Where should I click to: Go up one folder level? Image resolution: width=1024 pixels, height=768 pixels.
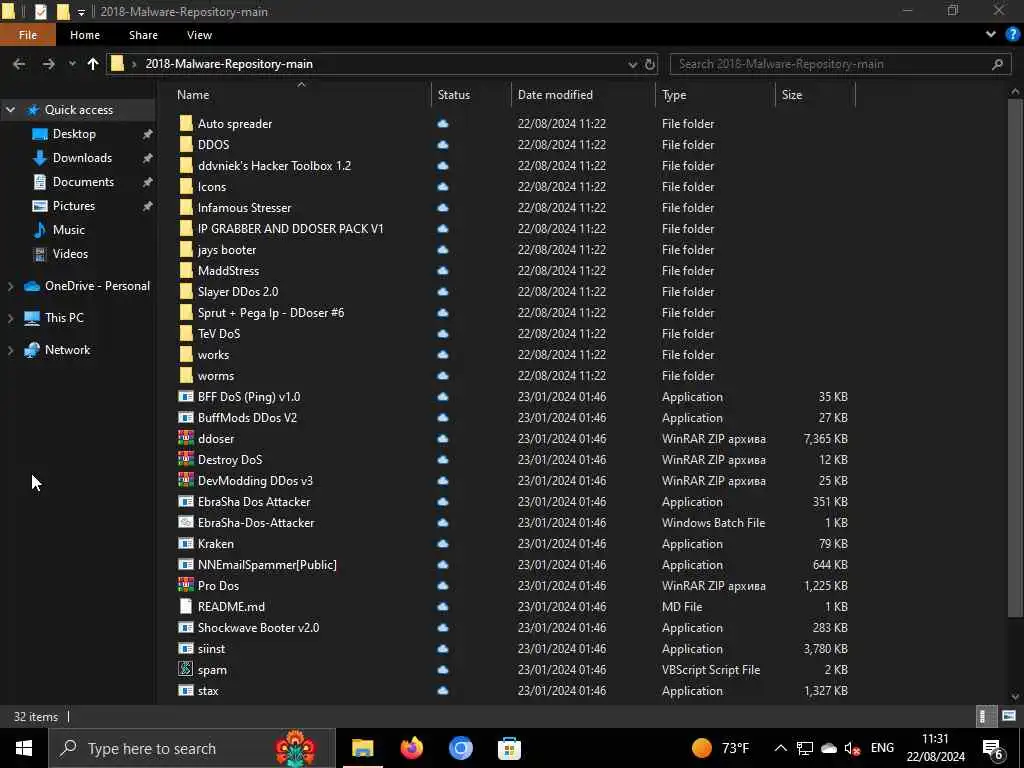[93, 64]
